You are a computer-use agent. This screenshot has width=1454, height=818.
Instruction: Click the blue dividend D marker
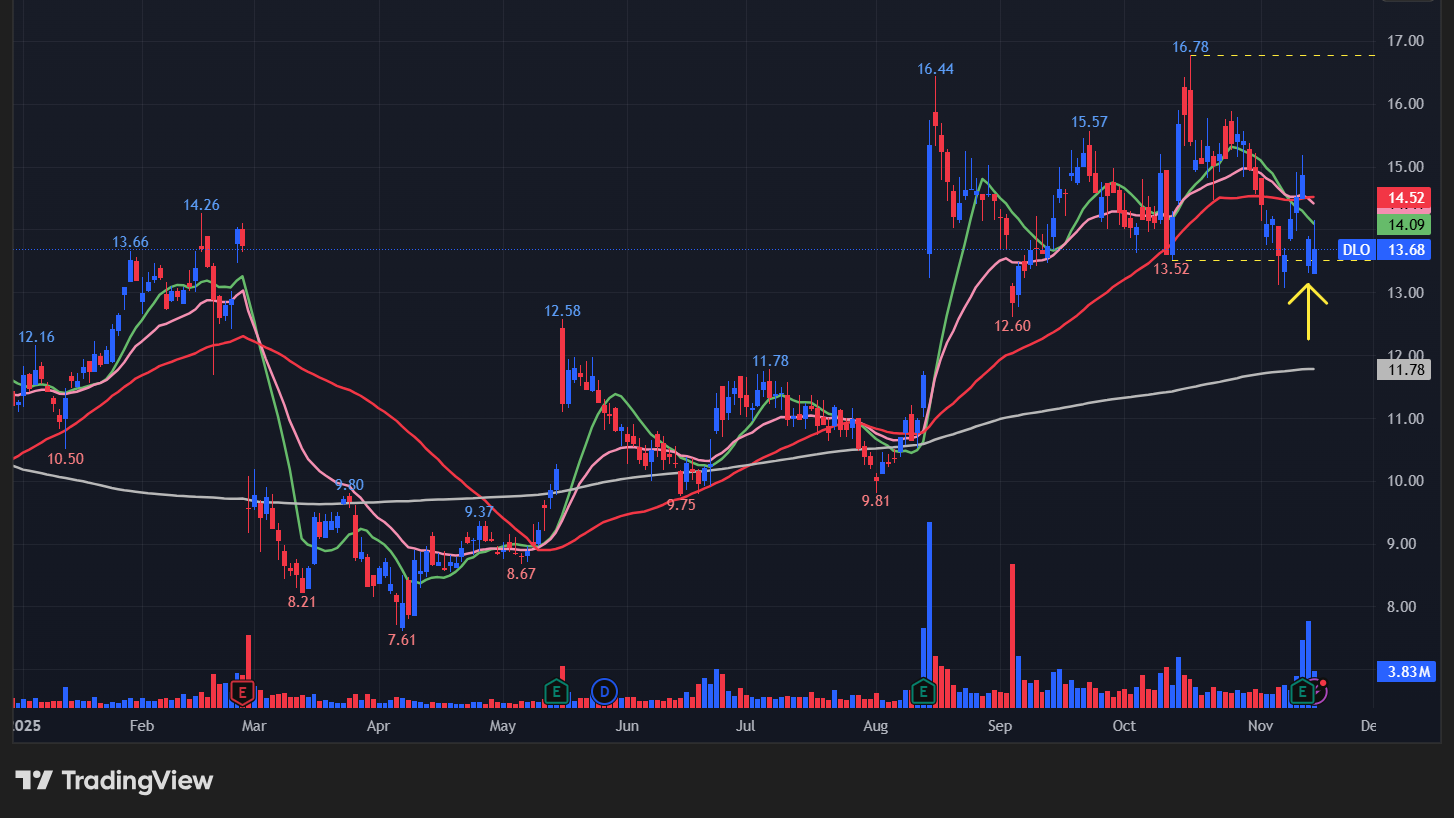click(604, 691)
